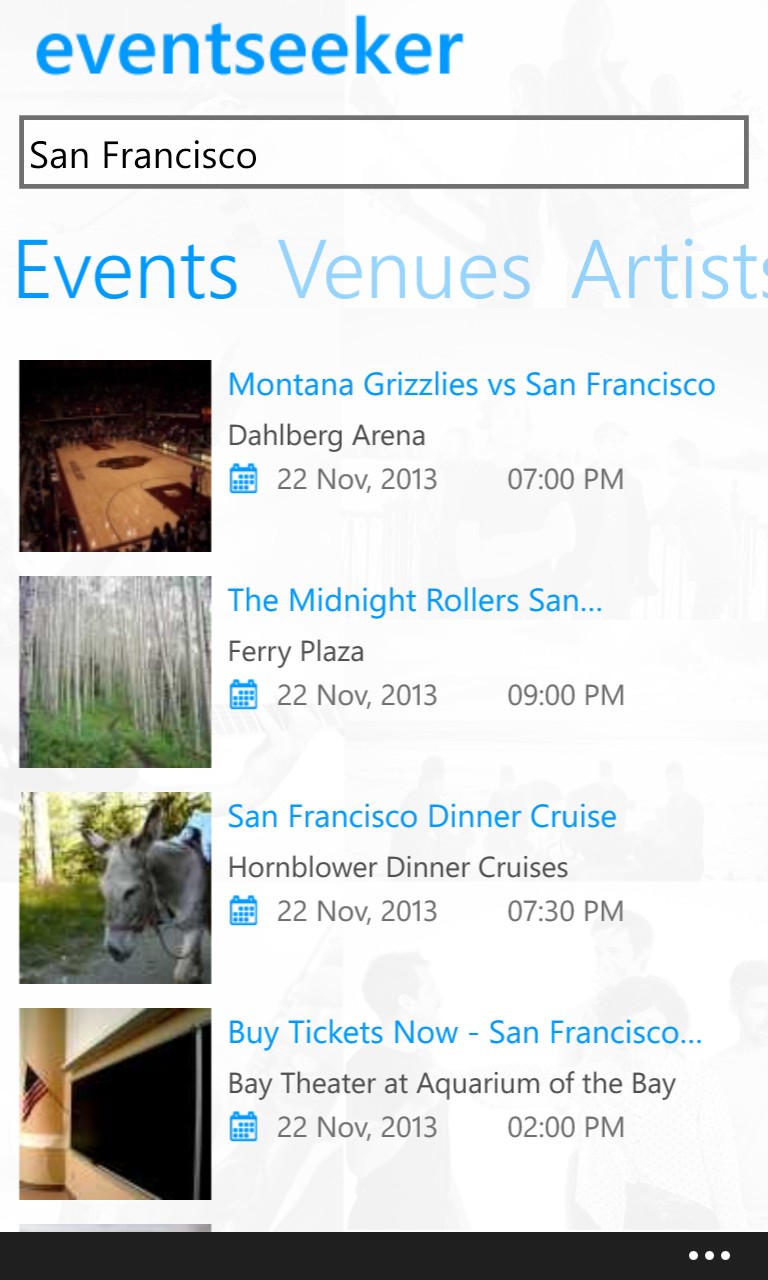Select the Events tab

tap(126, 270)
